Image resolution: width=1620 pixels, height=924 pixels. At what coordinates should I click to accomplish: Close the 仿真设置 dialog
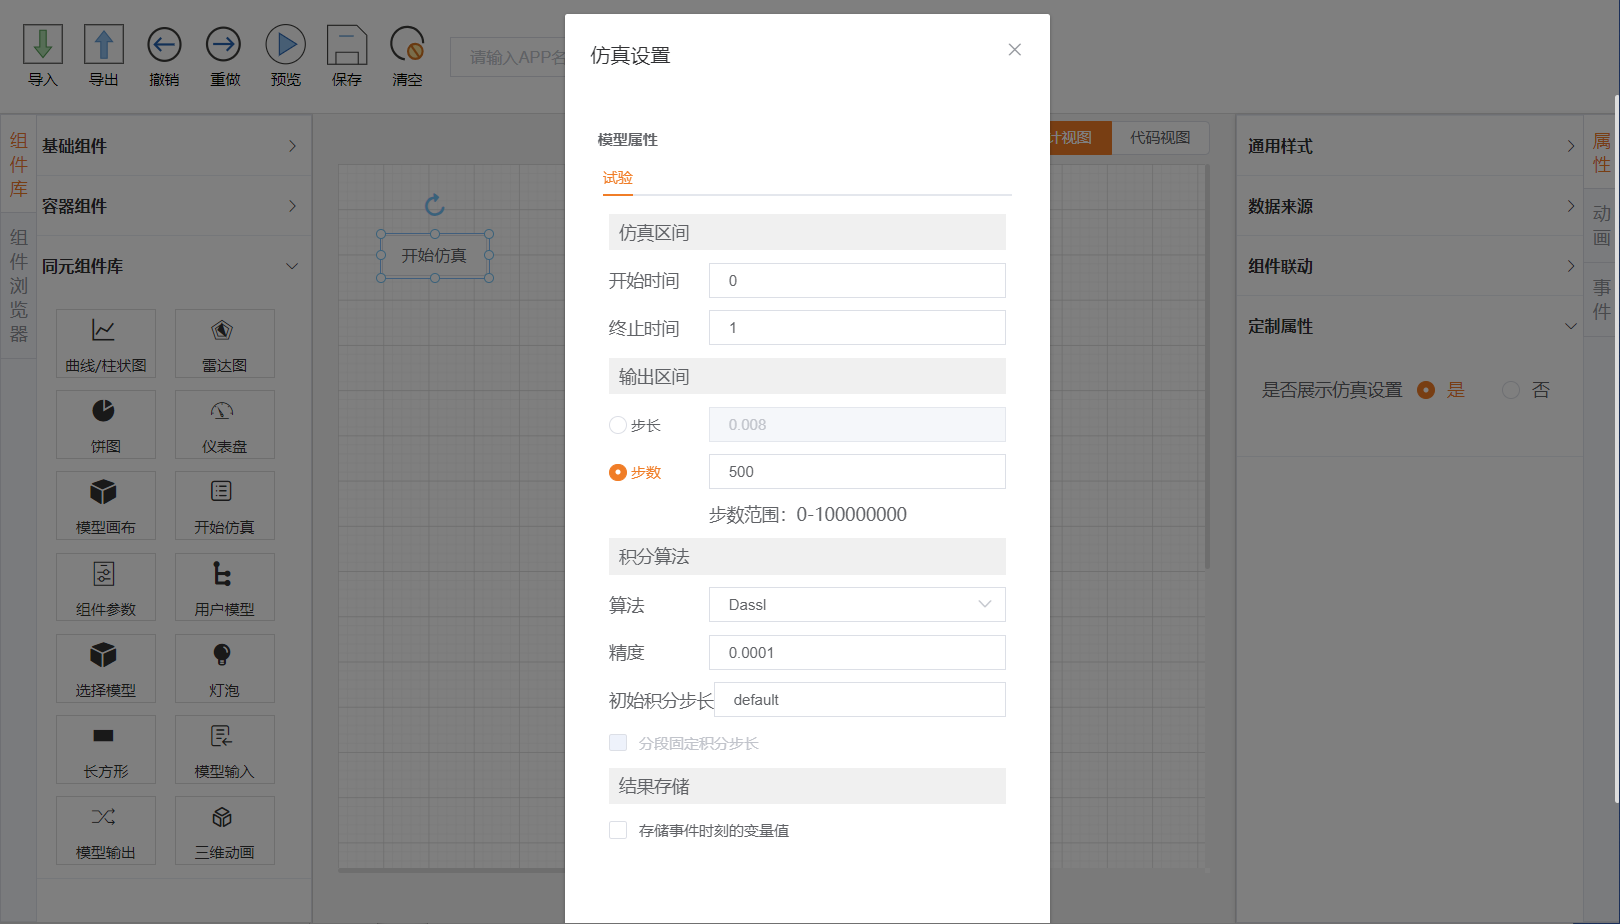click(x=1014, y=50)
